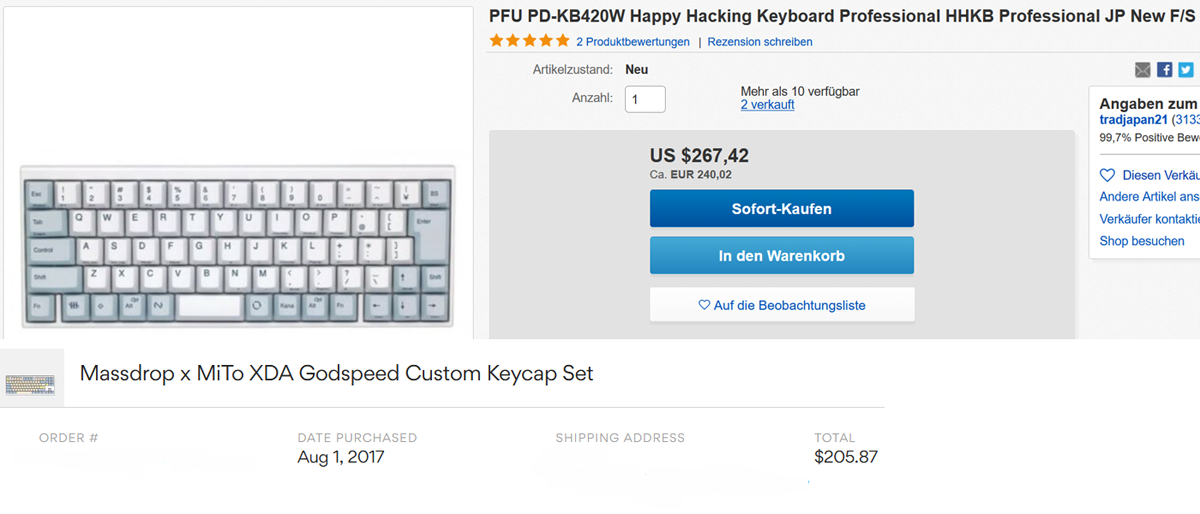Click Massdrop x MiTo XDA Godspeed title
The height and width of the screenshot is (514, 1200).
click(336, 374)
